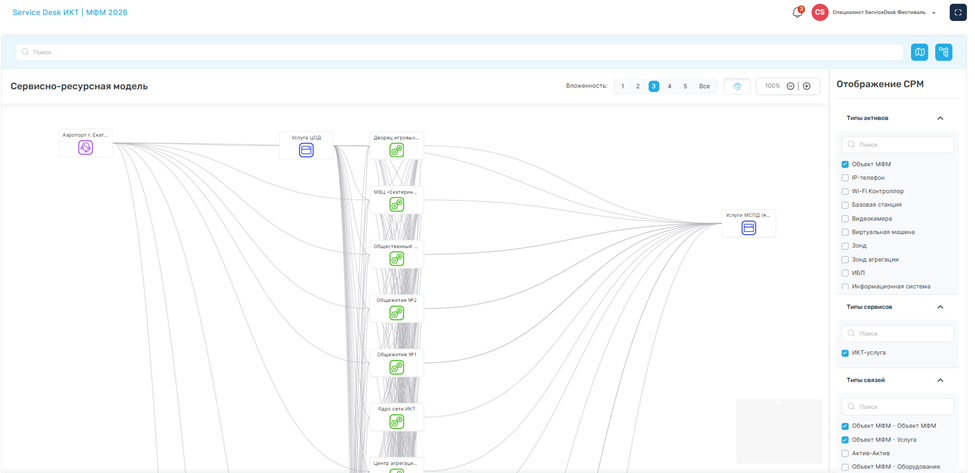Image resolution: width=975 pixels, height=473 pixels.
Task: Uncheck Объект МФМ - Объект МФМ link type
Action: coord(845,426)
